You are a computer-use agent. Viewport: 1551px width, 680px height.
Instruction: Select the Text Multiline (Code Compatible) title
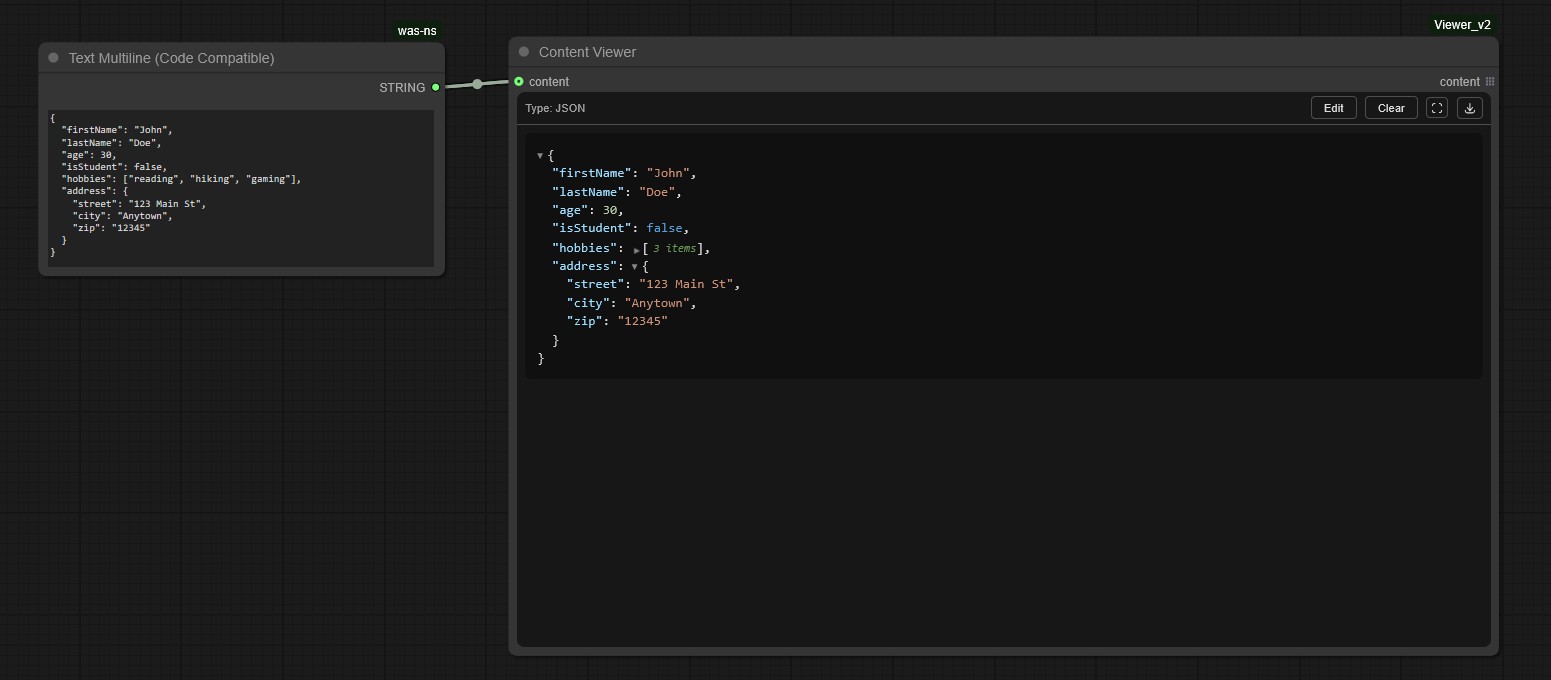point(171,58)
